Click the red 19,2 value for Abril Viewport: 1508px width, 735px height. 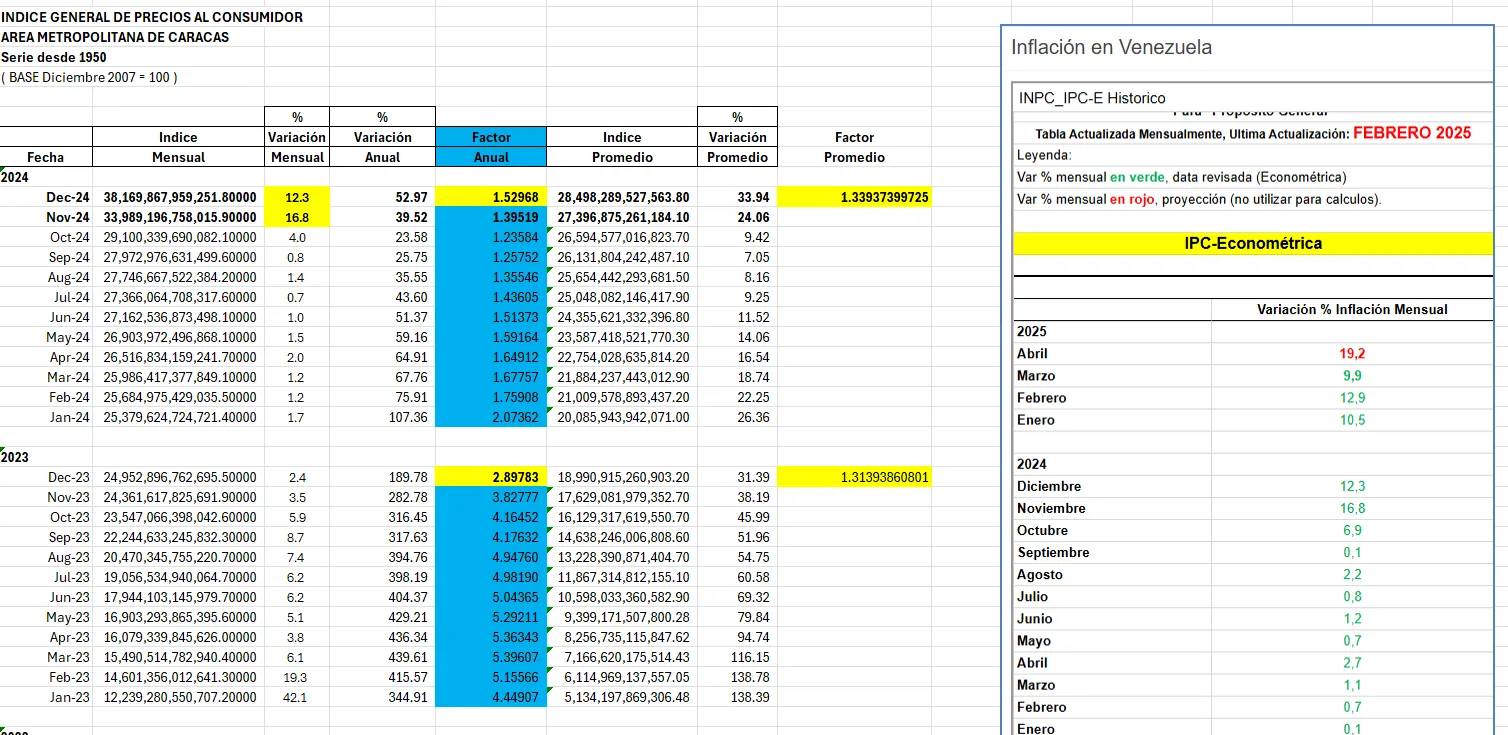point(1352,354)
